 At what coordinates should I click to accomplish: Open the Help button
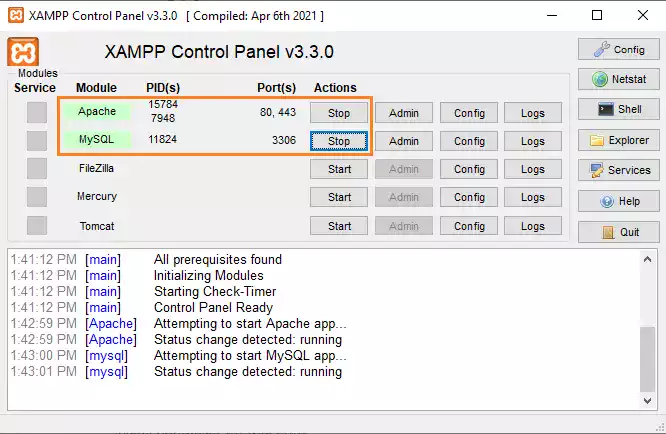point(618,201)
